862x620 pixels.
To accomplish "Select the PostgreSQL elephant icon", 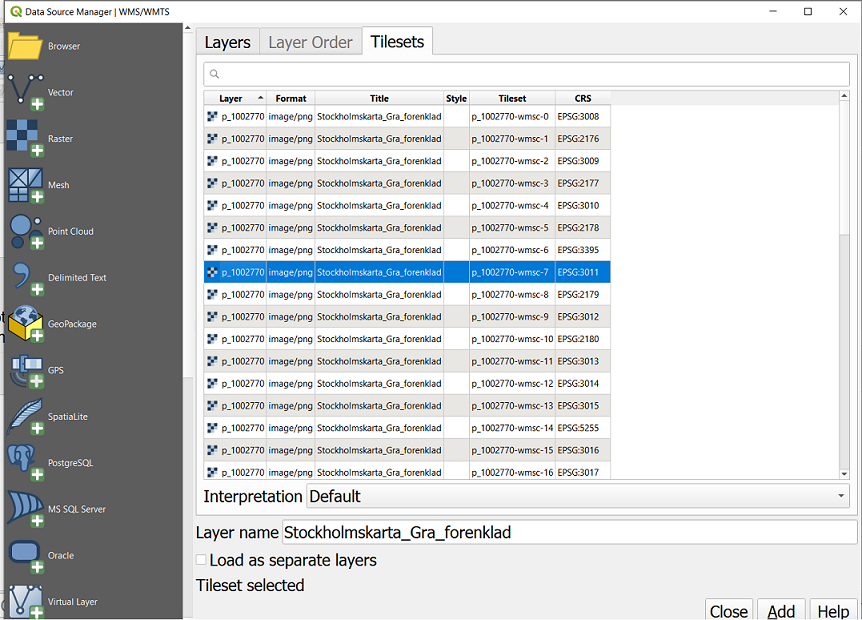I will click(25, 463).
